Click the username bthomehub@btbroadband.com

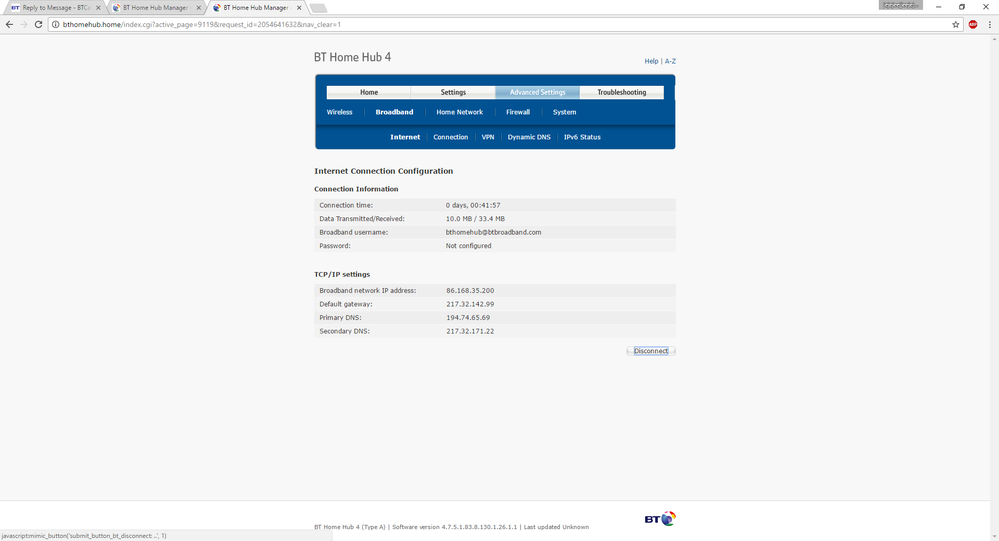pyautogui.click(x=493, y=233)
